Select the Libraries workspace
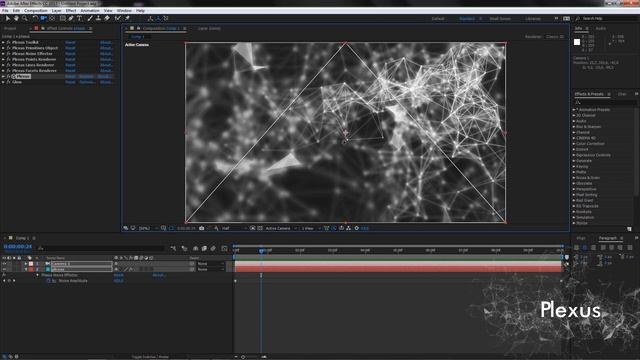 (x=533, y=19)
